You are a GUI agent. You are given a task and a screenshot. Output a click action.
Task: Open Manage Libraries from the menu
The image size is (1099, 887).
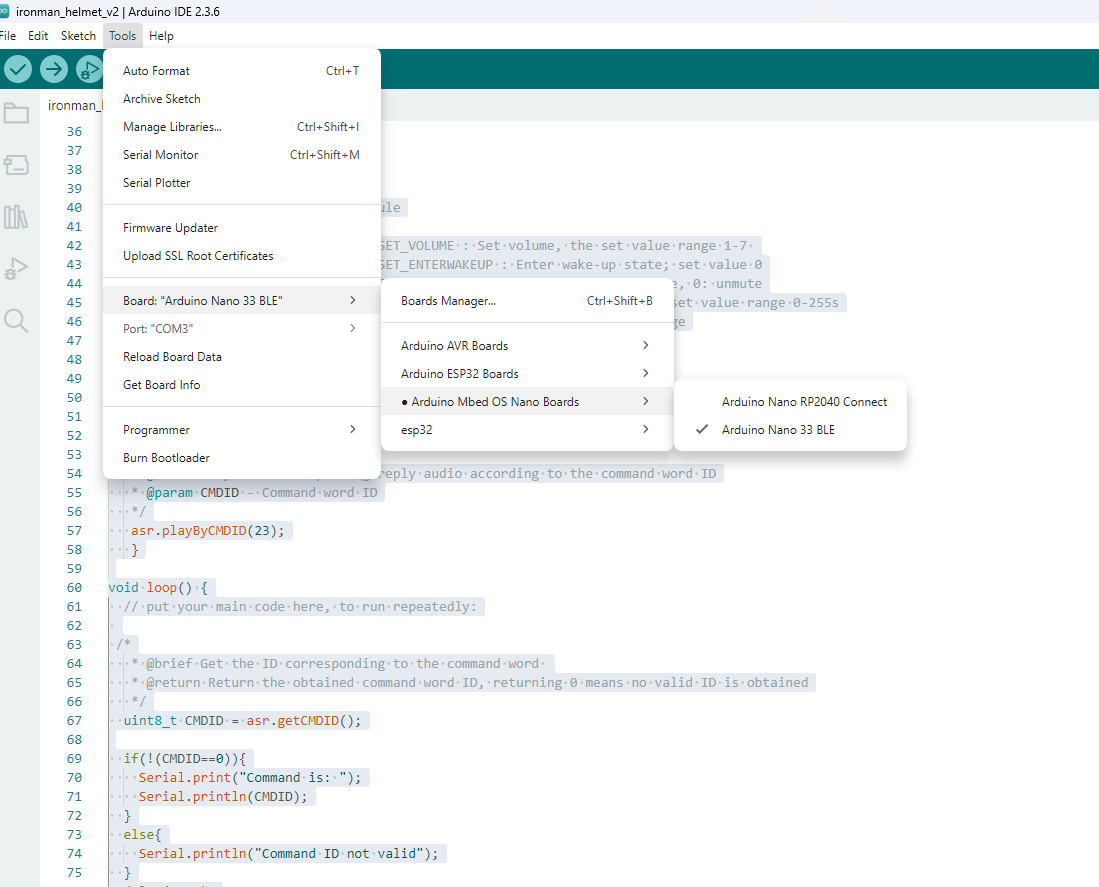[x=242, y=127]
